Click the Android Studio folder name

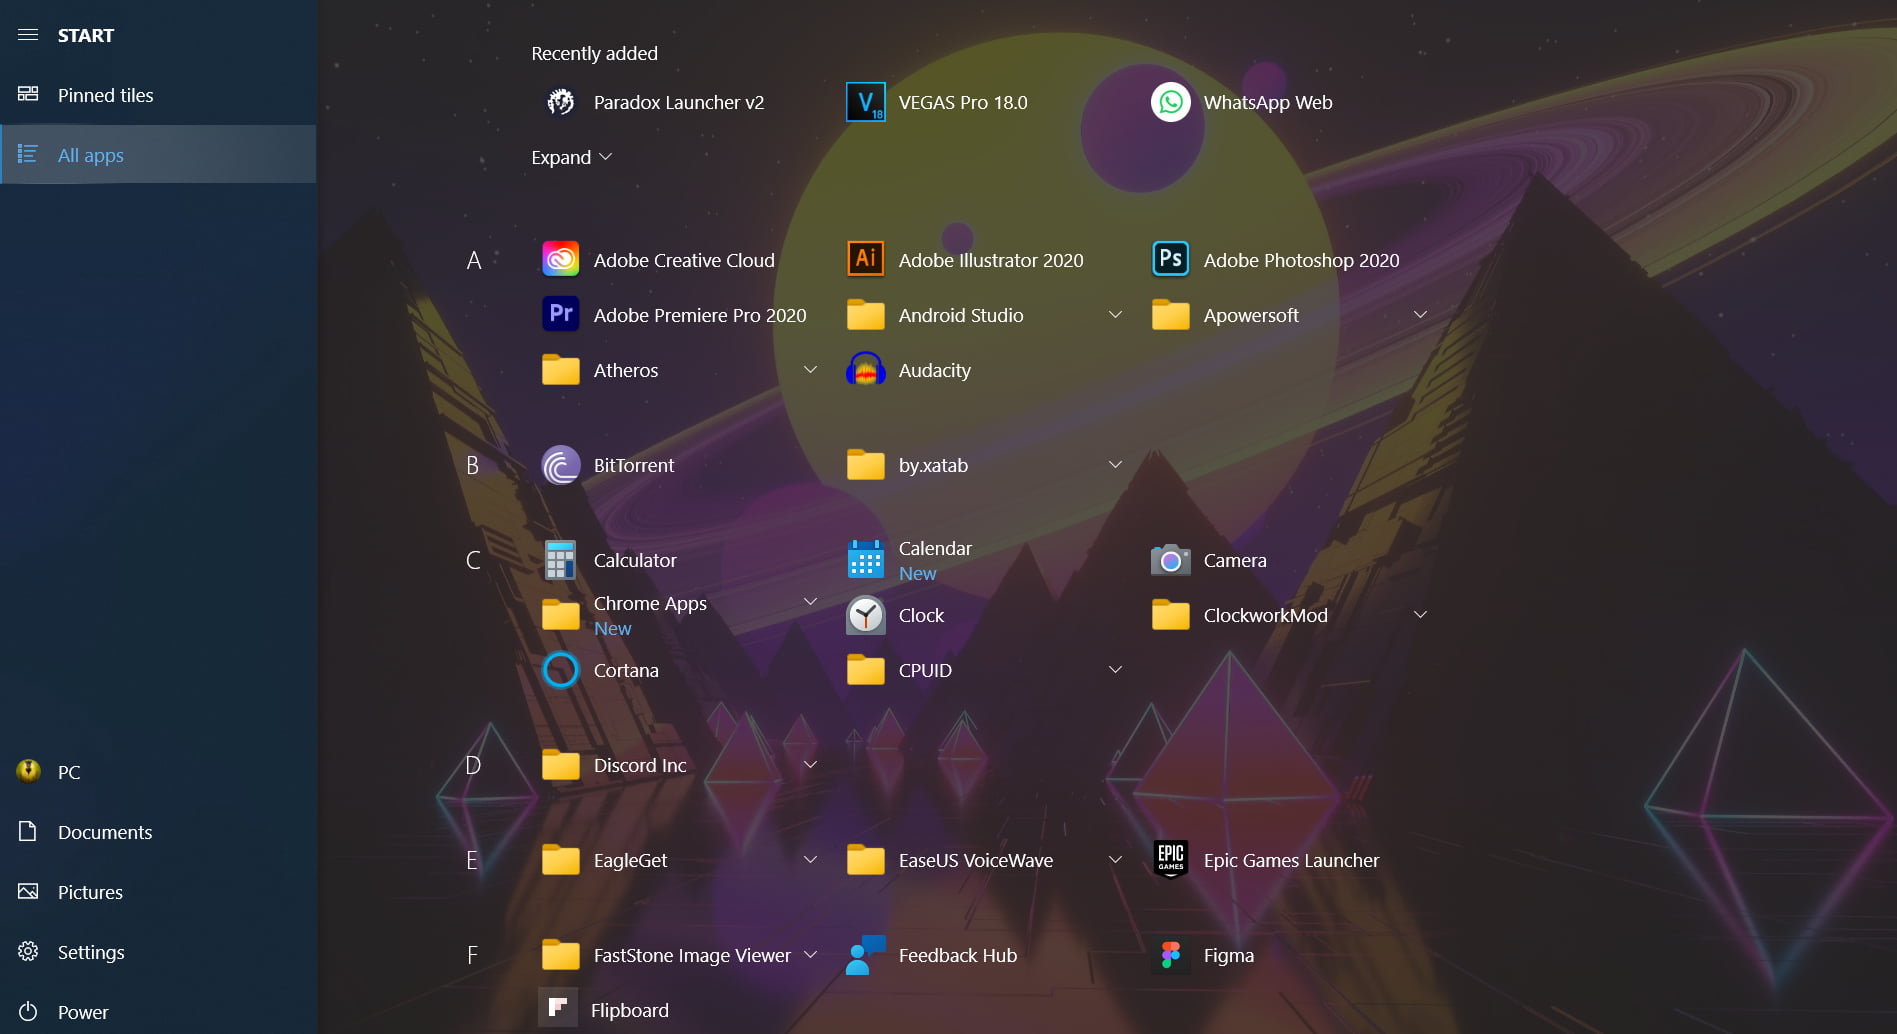coord(961,315)
